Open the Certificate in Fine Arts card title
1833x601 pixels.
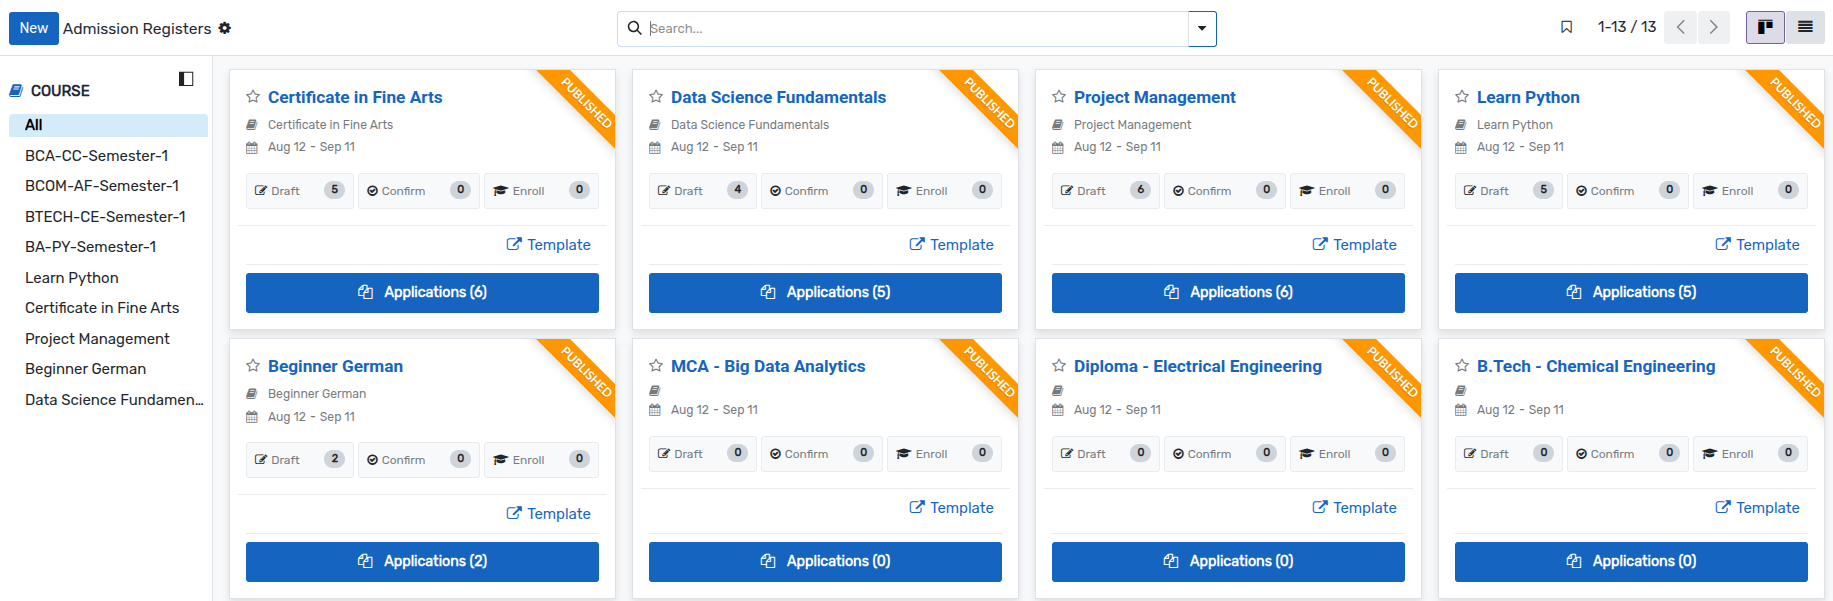[x=355, y=97]
